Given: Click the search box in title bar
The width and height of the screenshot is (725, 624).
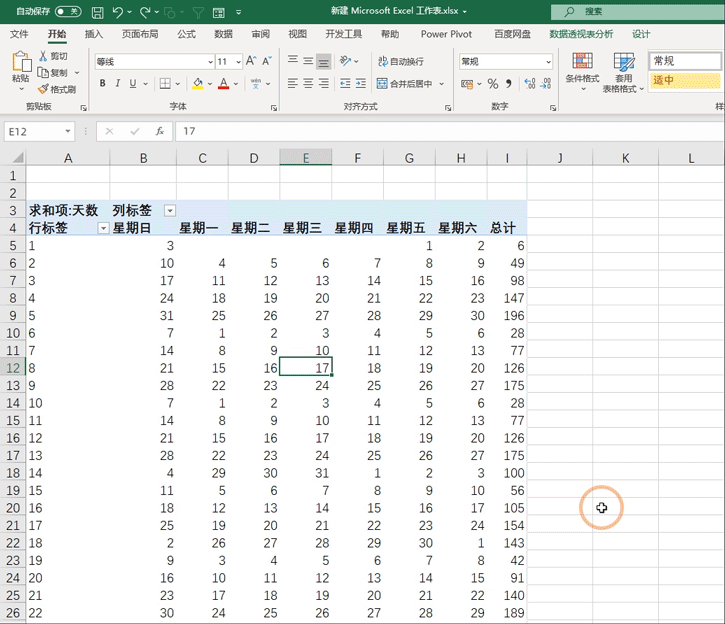Looking at the screenshot, I should (x=638, y=12).
